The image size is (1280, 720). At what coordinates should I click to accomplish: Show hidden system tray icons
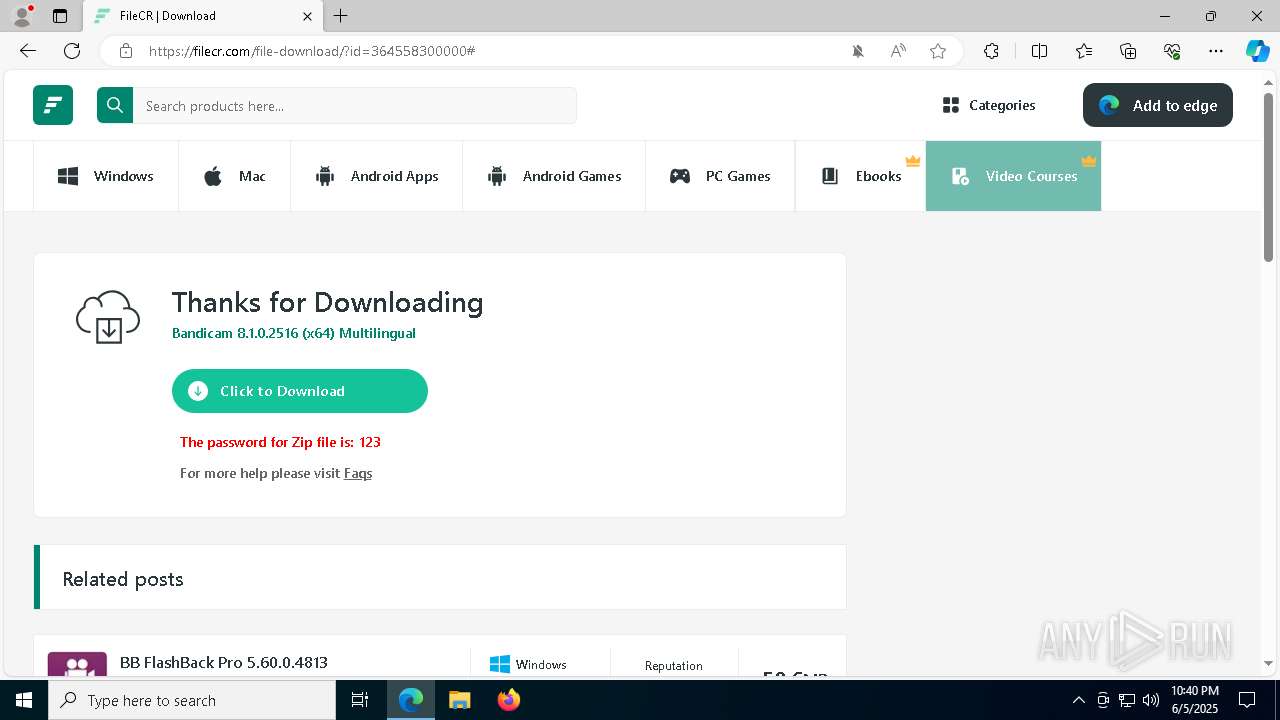pyautogui.click(x=1078, y=700)
